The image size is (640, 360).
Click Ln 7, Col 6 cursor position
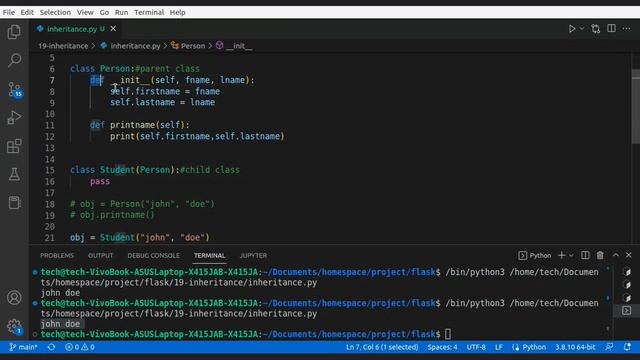click(x=382, y=347)
